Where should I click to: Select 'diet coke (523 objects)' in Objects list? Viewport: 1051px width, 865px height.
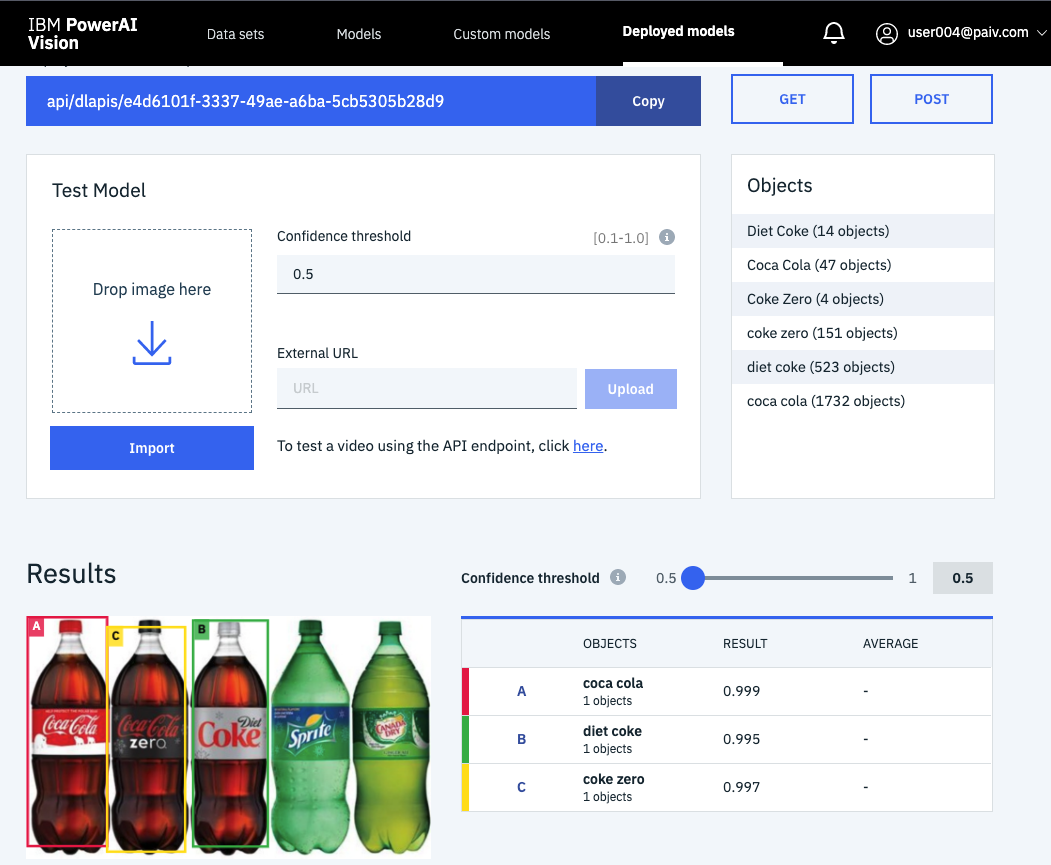(x=863, y=367)
